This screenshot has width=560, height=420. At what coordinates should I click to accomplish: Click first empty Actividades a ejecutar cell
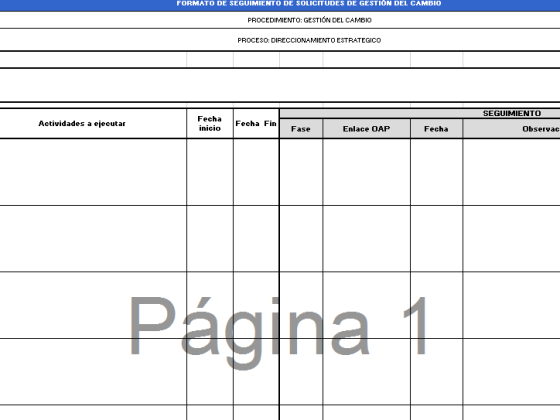(93, 172)
